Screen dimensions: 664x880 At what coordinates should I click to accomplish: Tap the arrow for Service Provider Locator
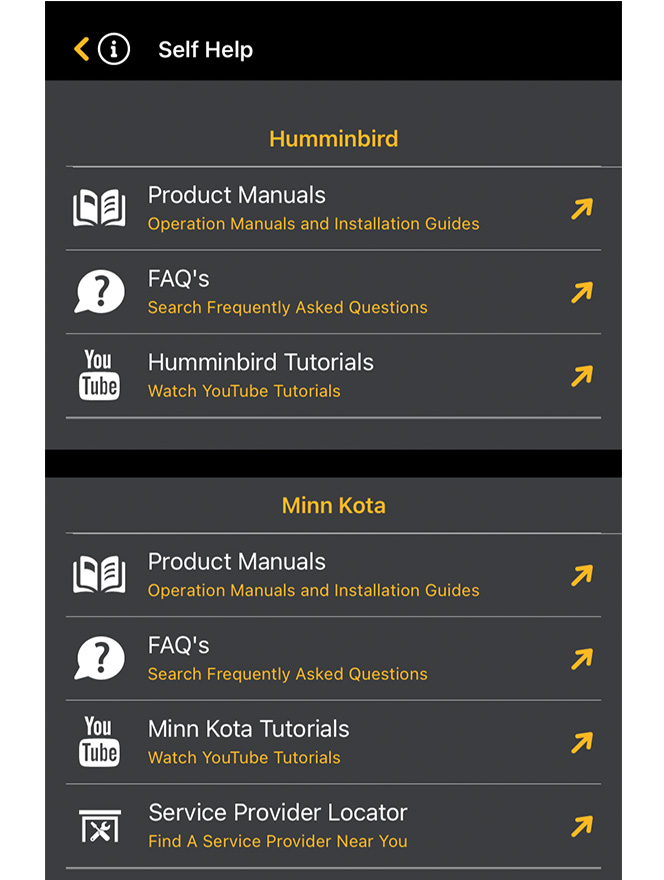pyautogui.click(x=581, y=825)
